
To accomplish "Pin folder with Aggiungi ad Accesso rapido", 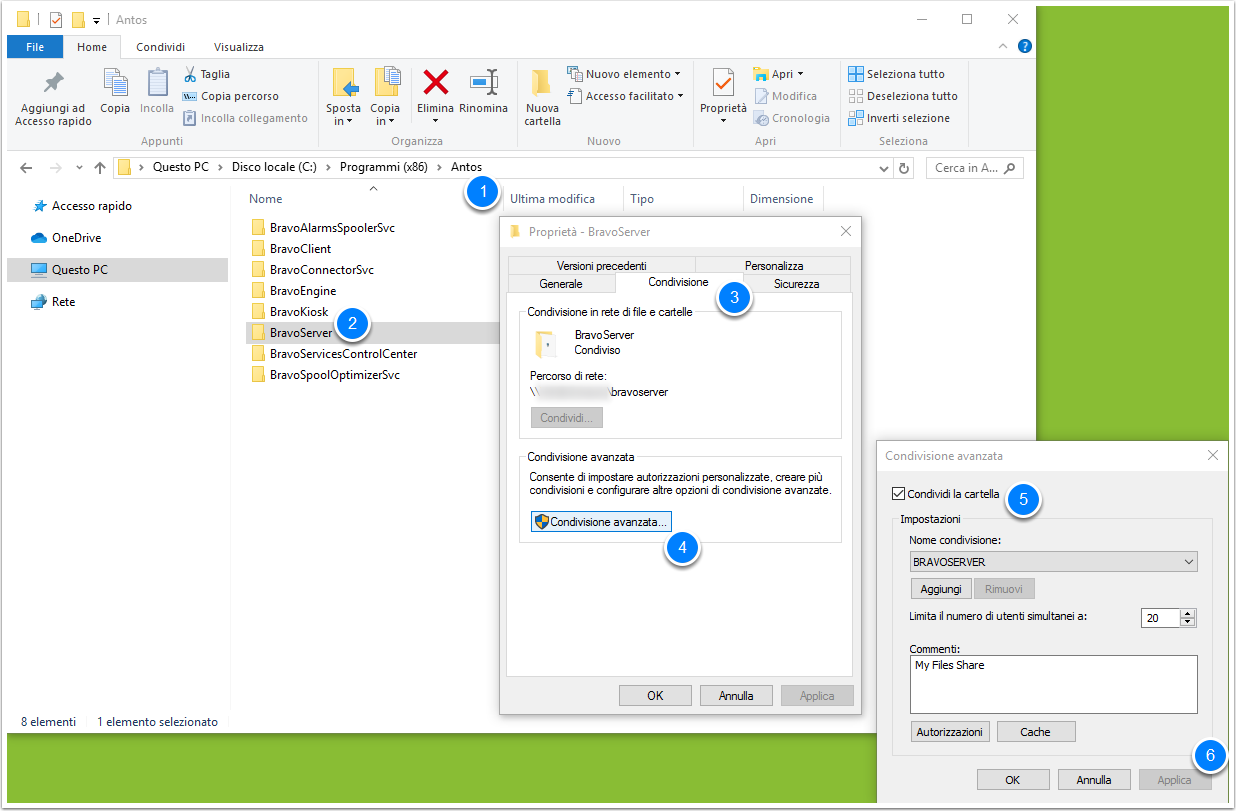I will point(53,98).
